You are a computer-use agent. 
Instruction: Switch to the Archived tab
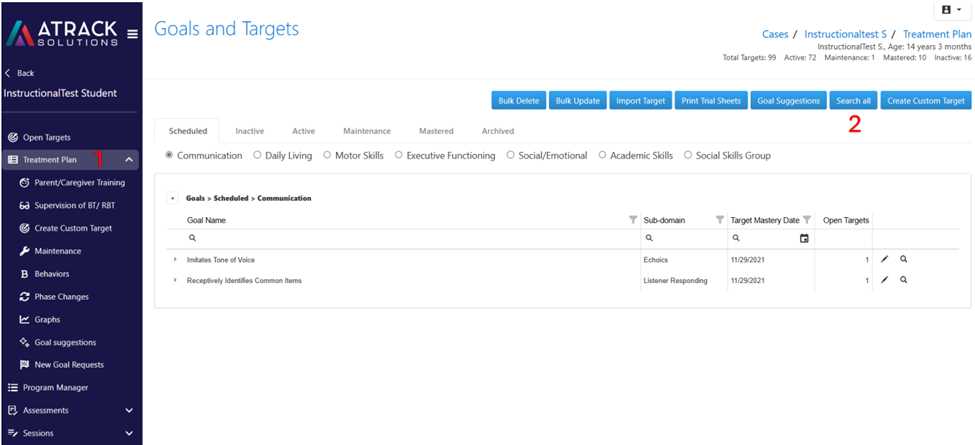498,131
